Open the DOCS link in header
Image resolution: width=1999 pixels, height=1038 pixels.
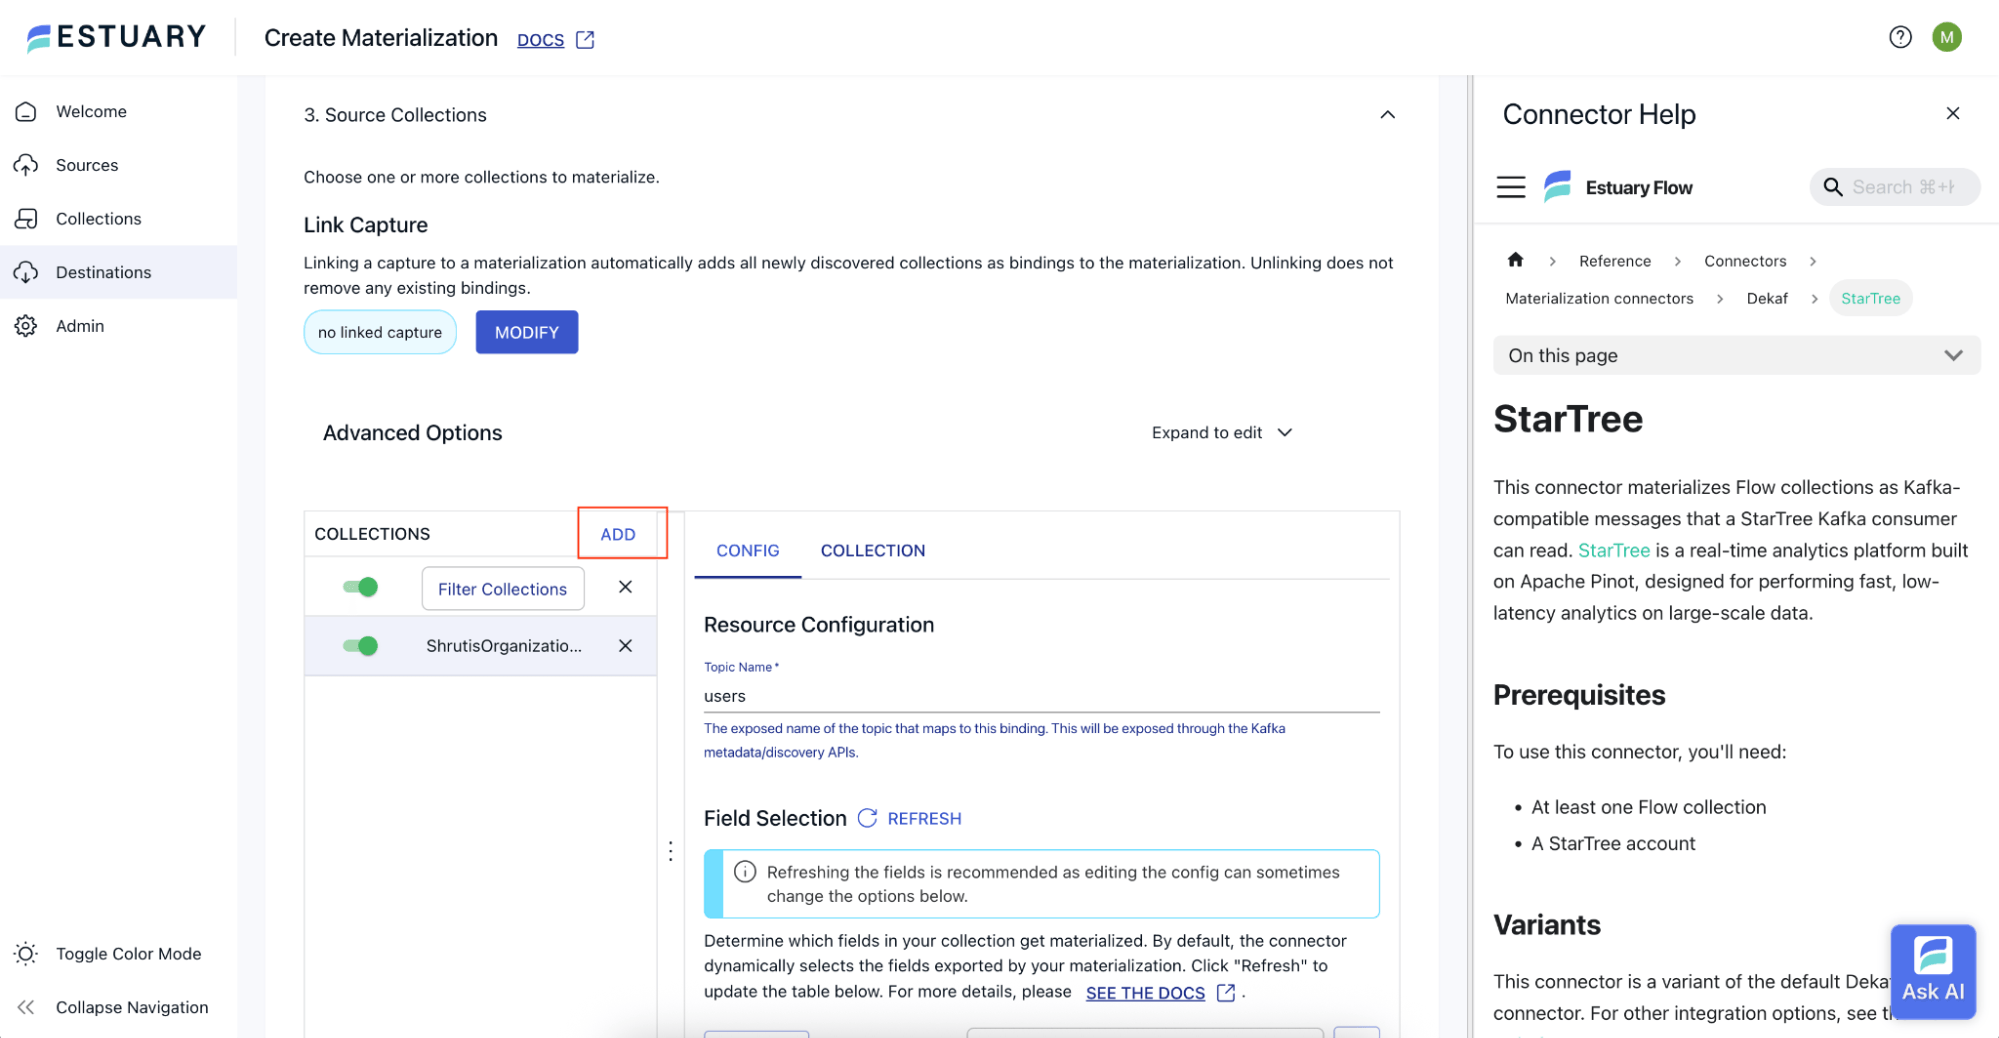541,40
